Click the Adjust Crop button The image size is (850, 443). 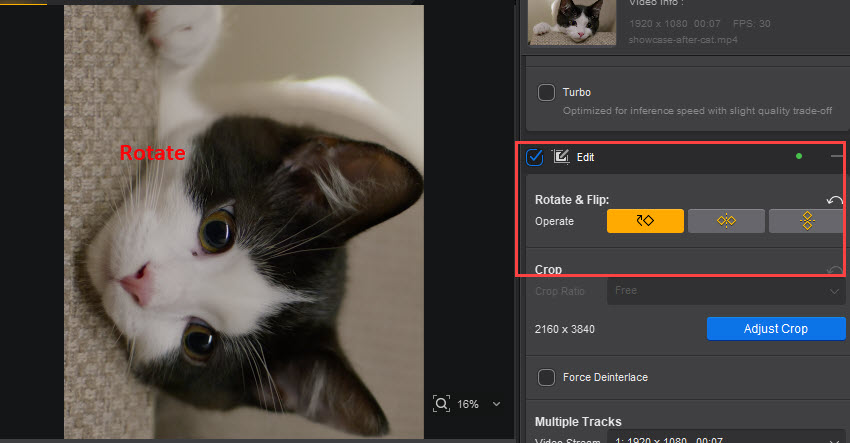pyautogui.click(x=776, y=329)
